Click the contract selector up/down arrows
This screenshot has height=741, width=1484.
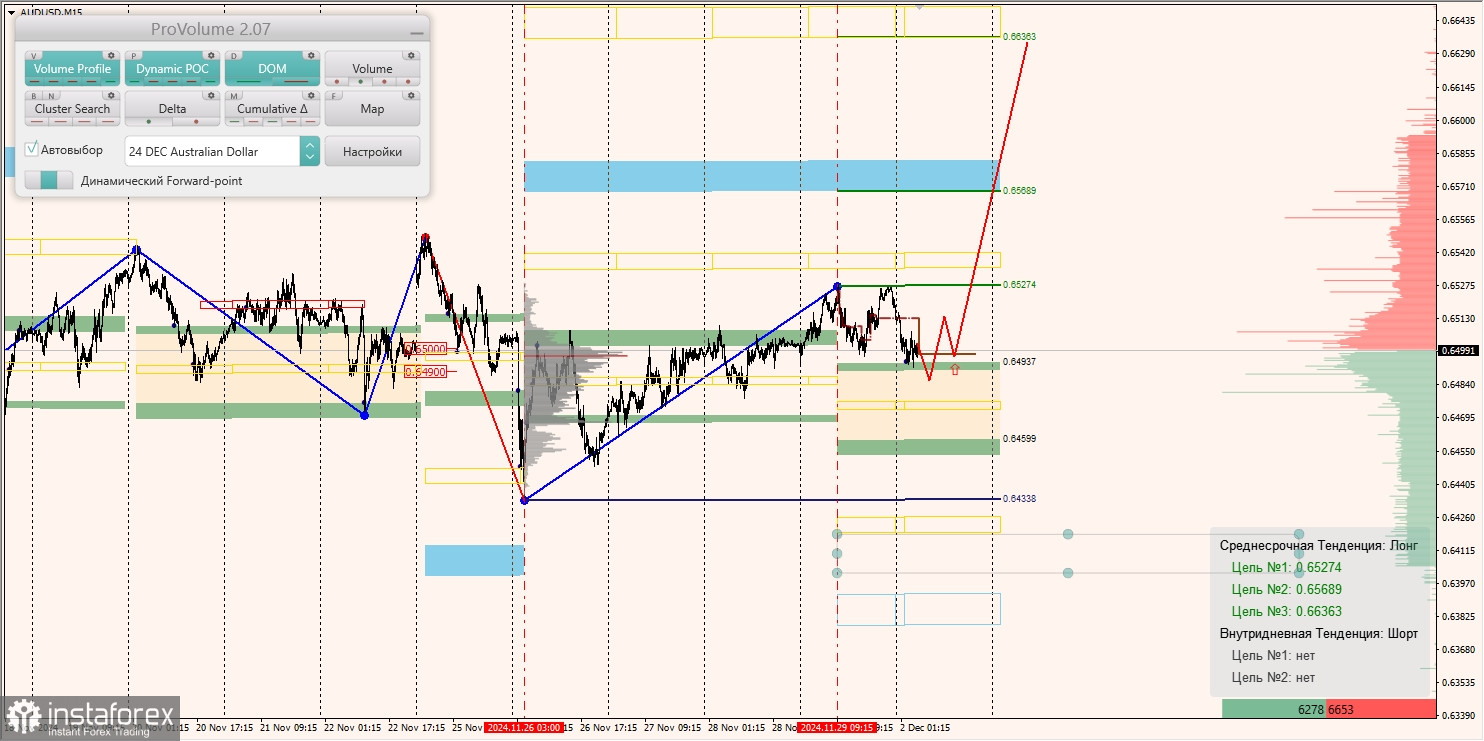click(310, 151)
